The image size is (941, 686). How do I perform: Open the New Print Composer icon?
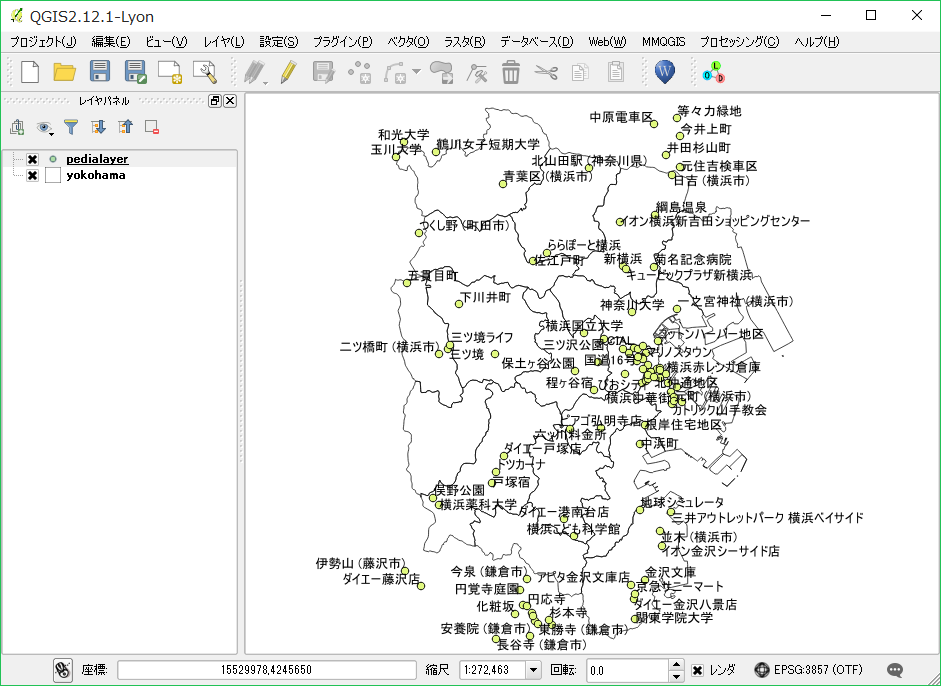[x=170, y=71]
